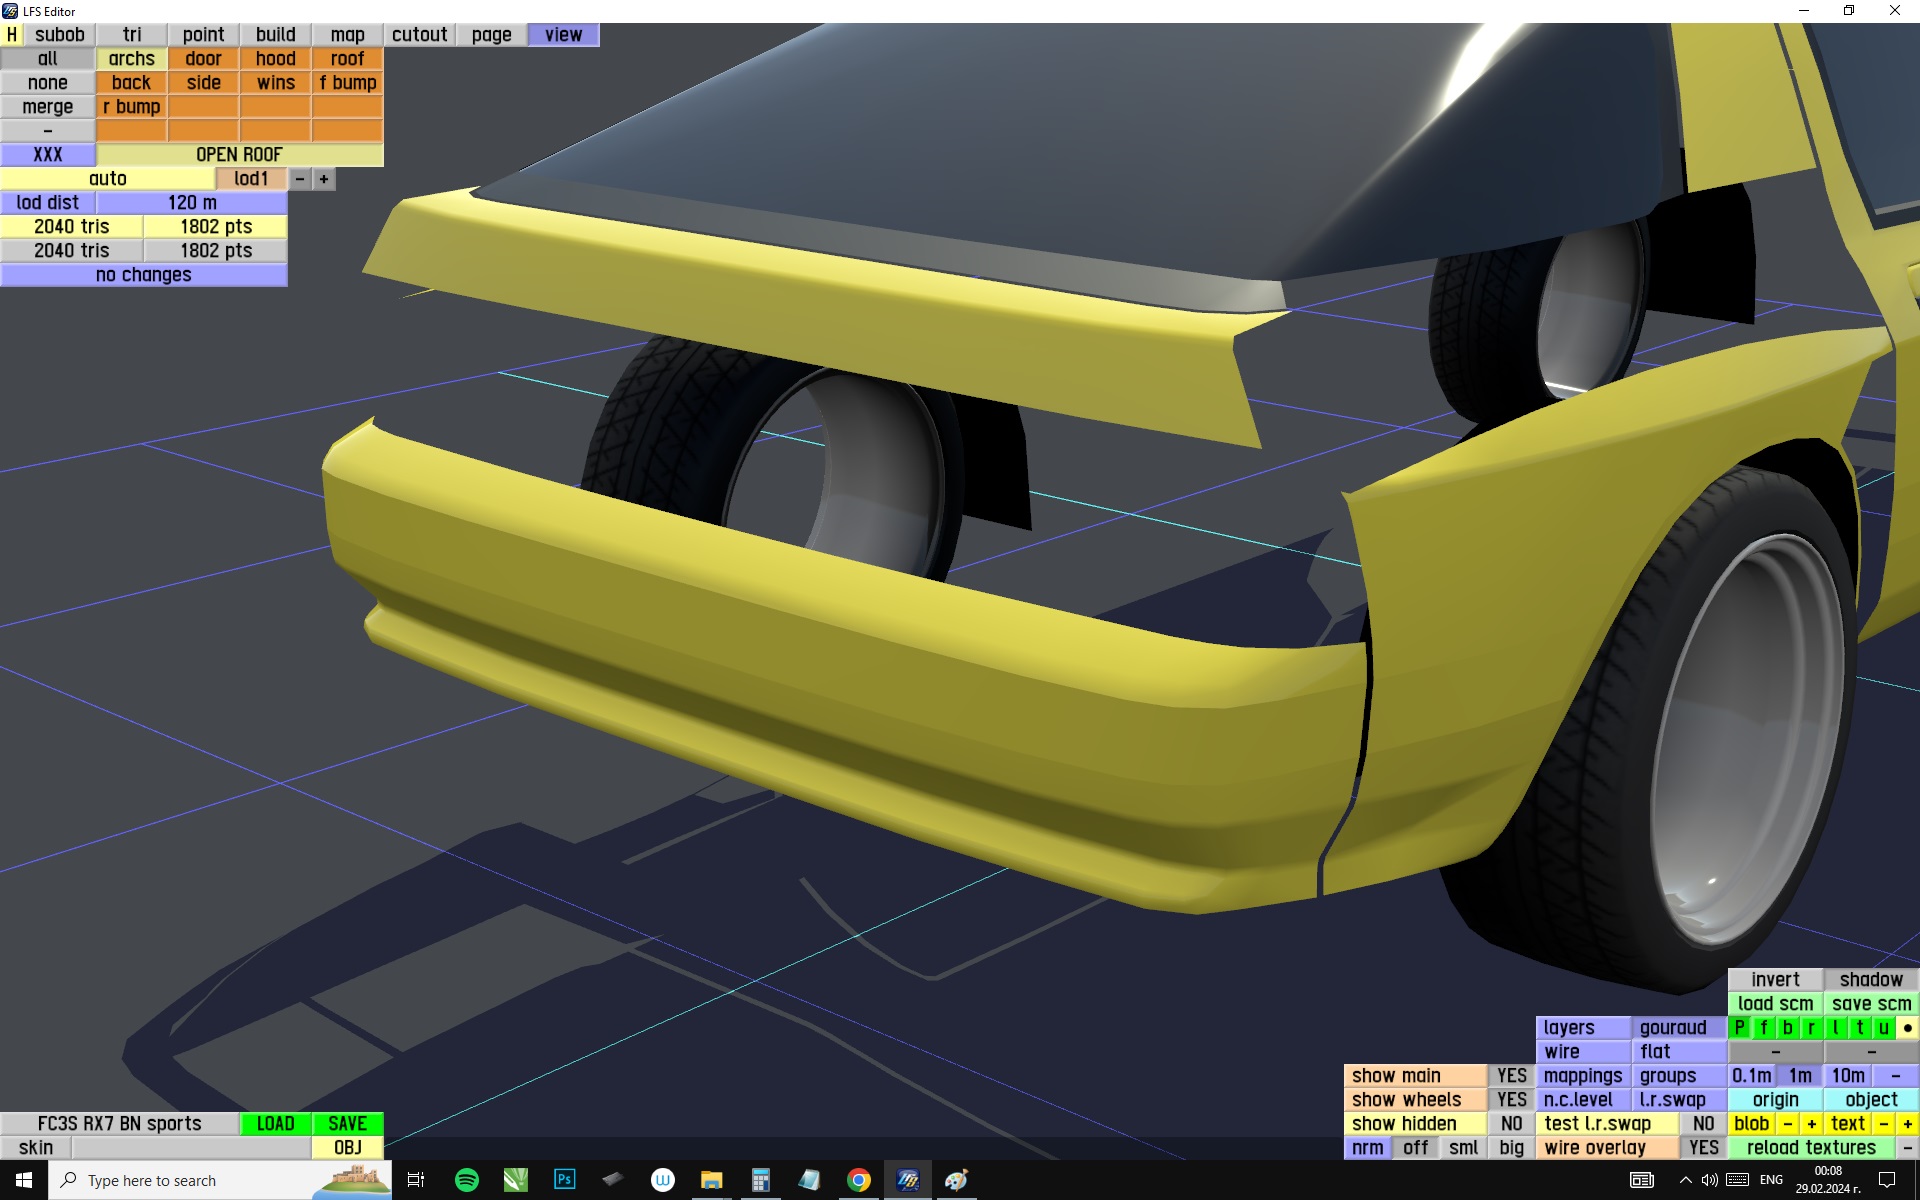The image size is (1920, 1200).
Task: Switch to the cutout tab
Action: coord(419,35)
